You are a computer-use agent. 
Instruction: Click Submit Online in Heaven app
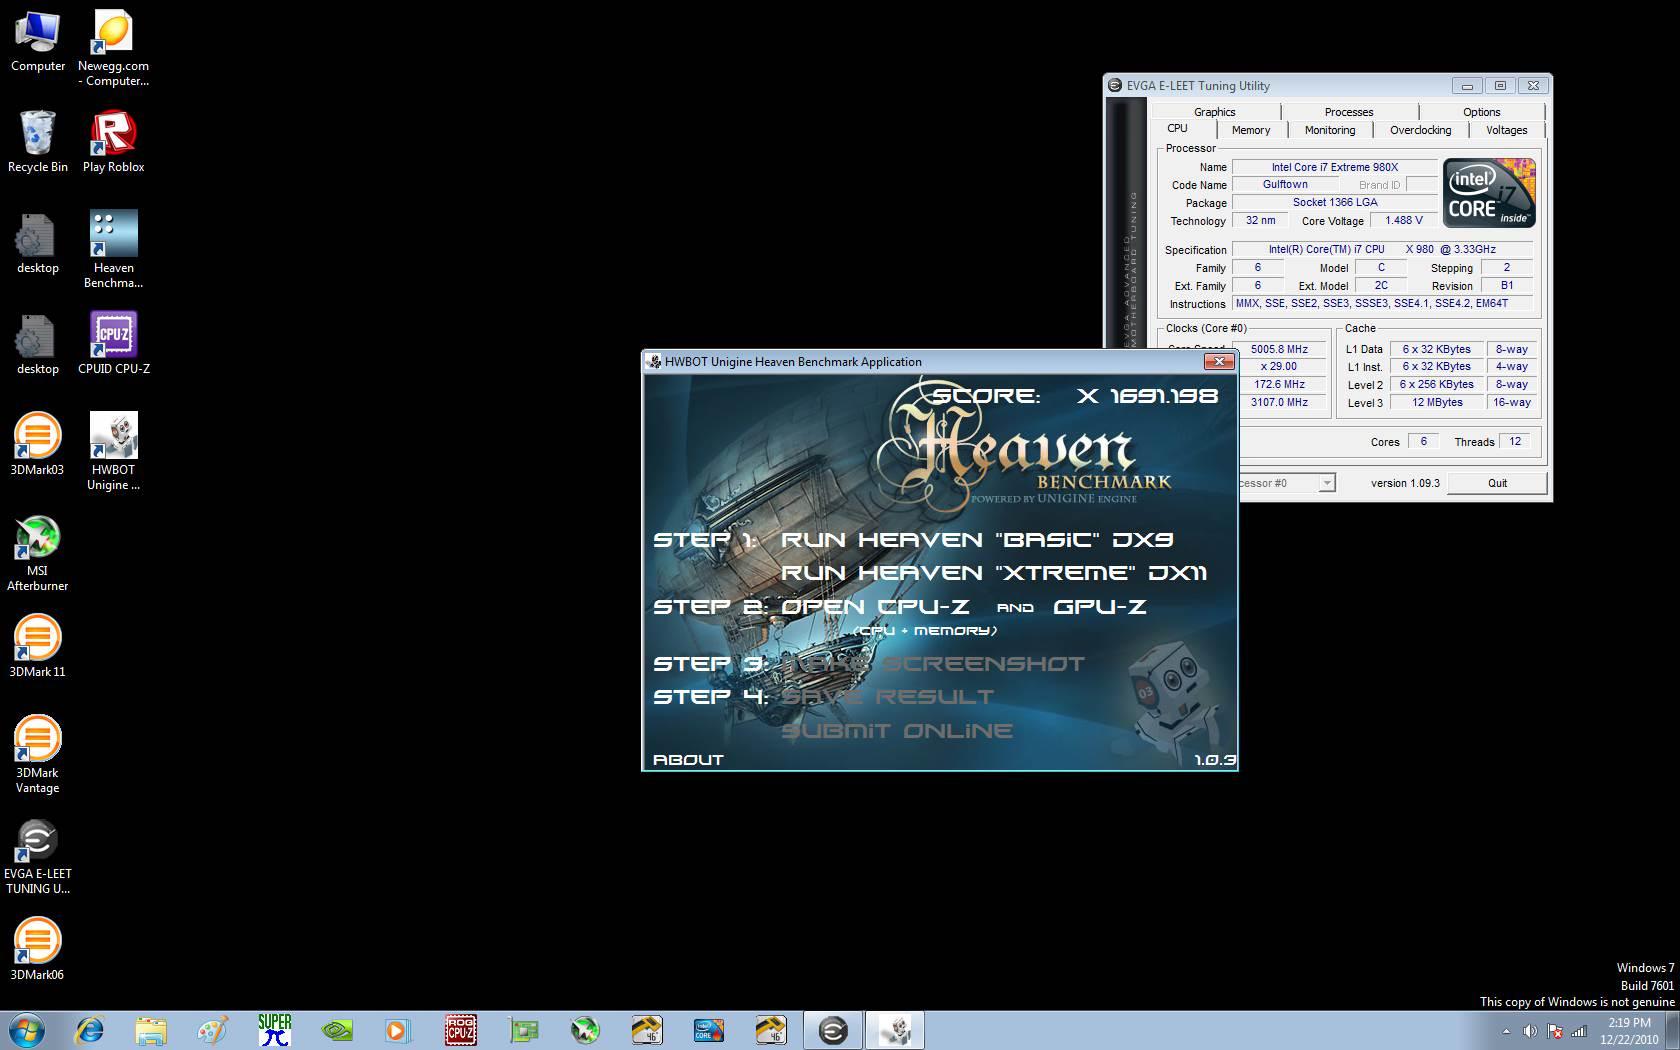(897, 731)
